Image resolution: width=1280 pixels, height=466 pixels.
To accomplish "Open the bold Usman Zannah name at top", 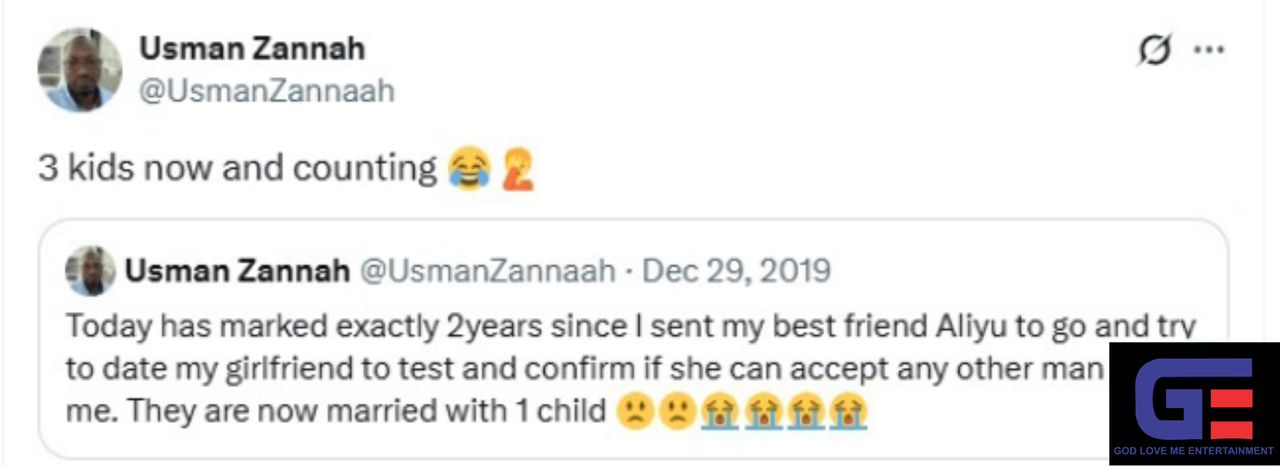I will point(251,47).
